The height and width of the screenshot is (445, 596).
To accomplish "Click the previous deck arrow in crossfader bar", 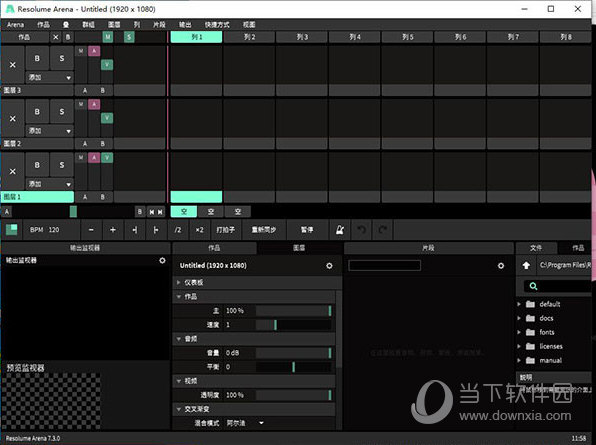I will (x=151, y=212).
